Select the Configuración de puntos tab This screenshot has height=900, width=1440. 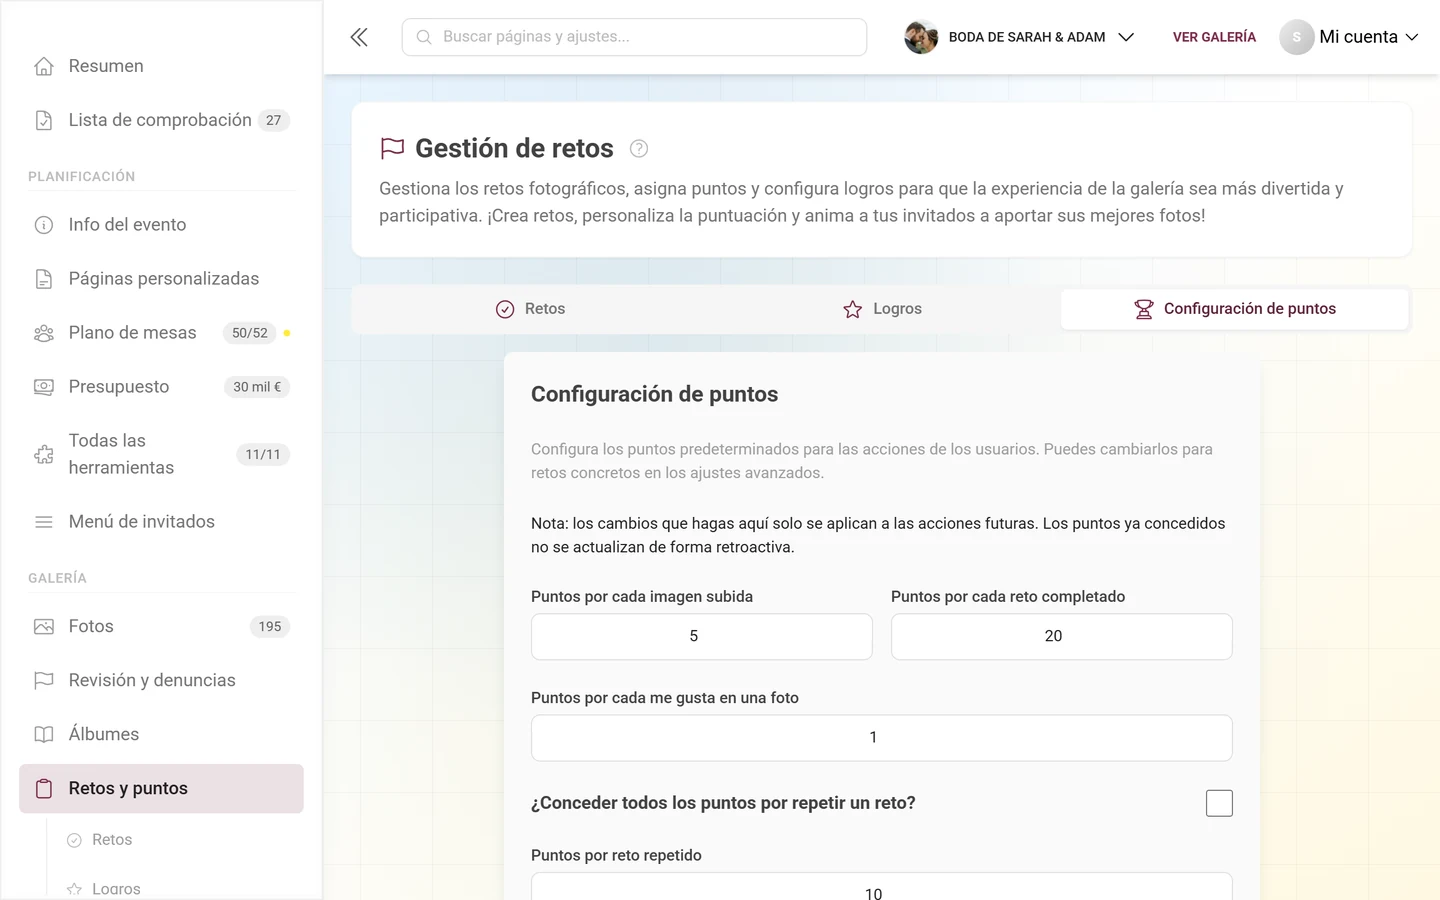[1235, 309]
